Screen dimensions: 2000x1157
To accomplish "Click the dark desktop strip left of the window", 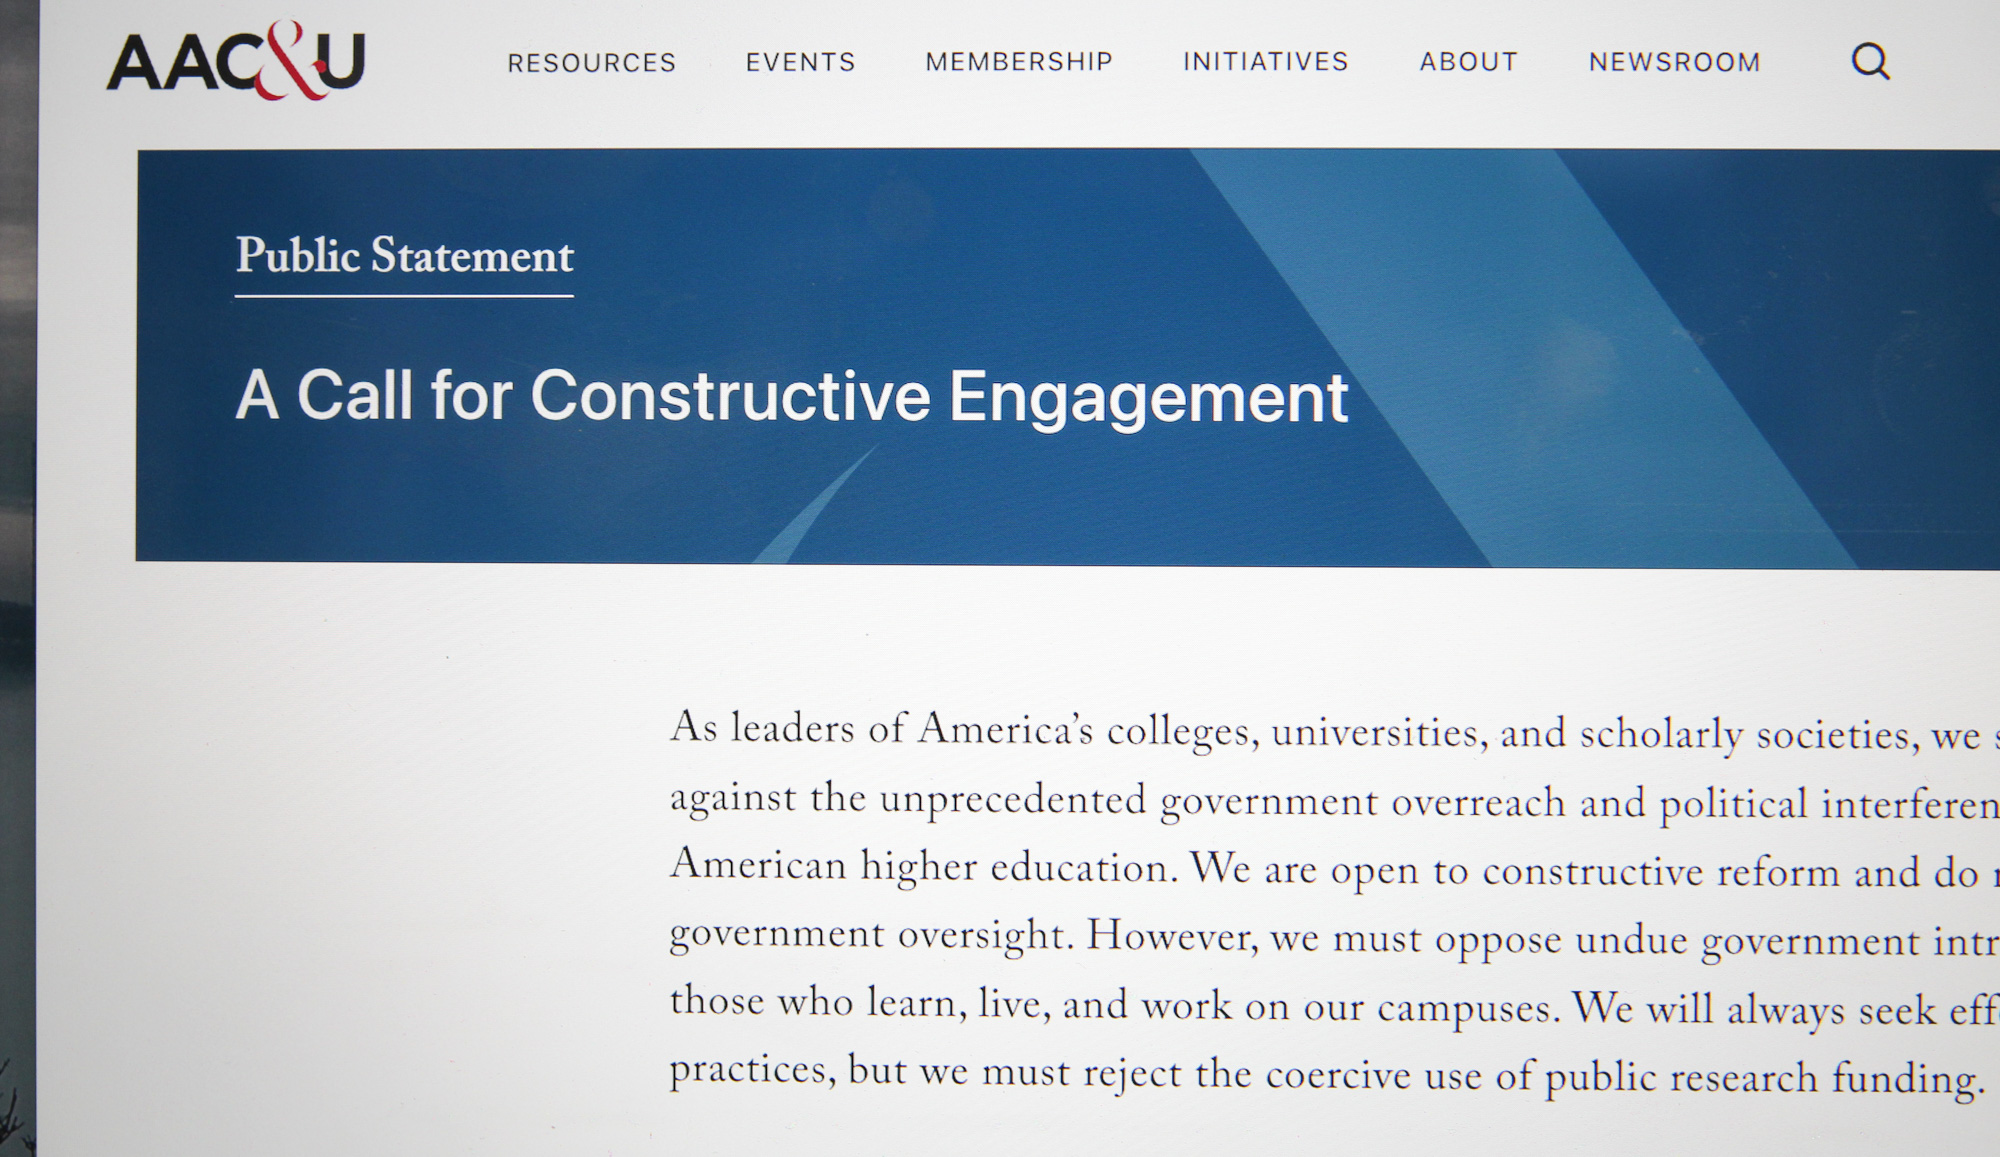I will click(x=18, y=578).
